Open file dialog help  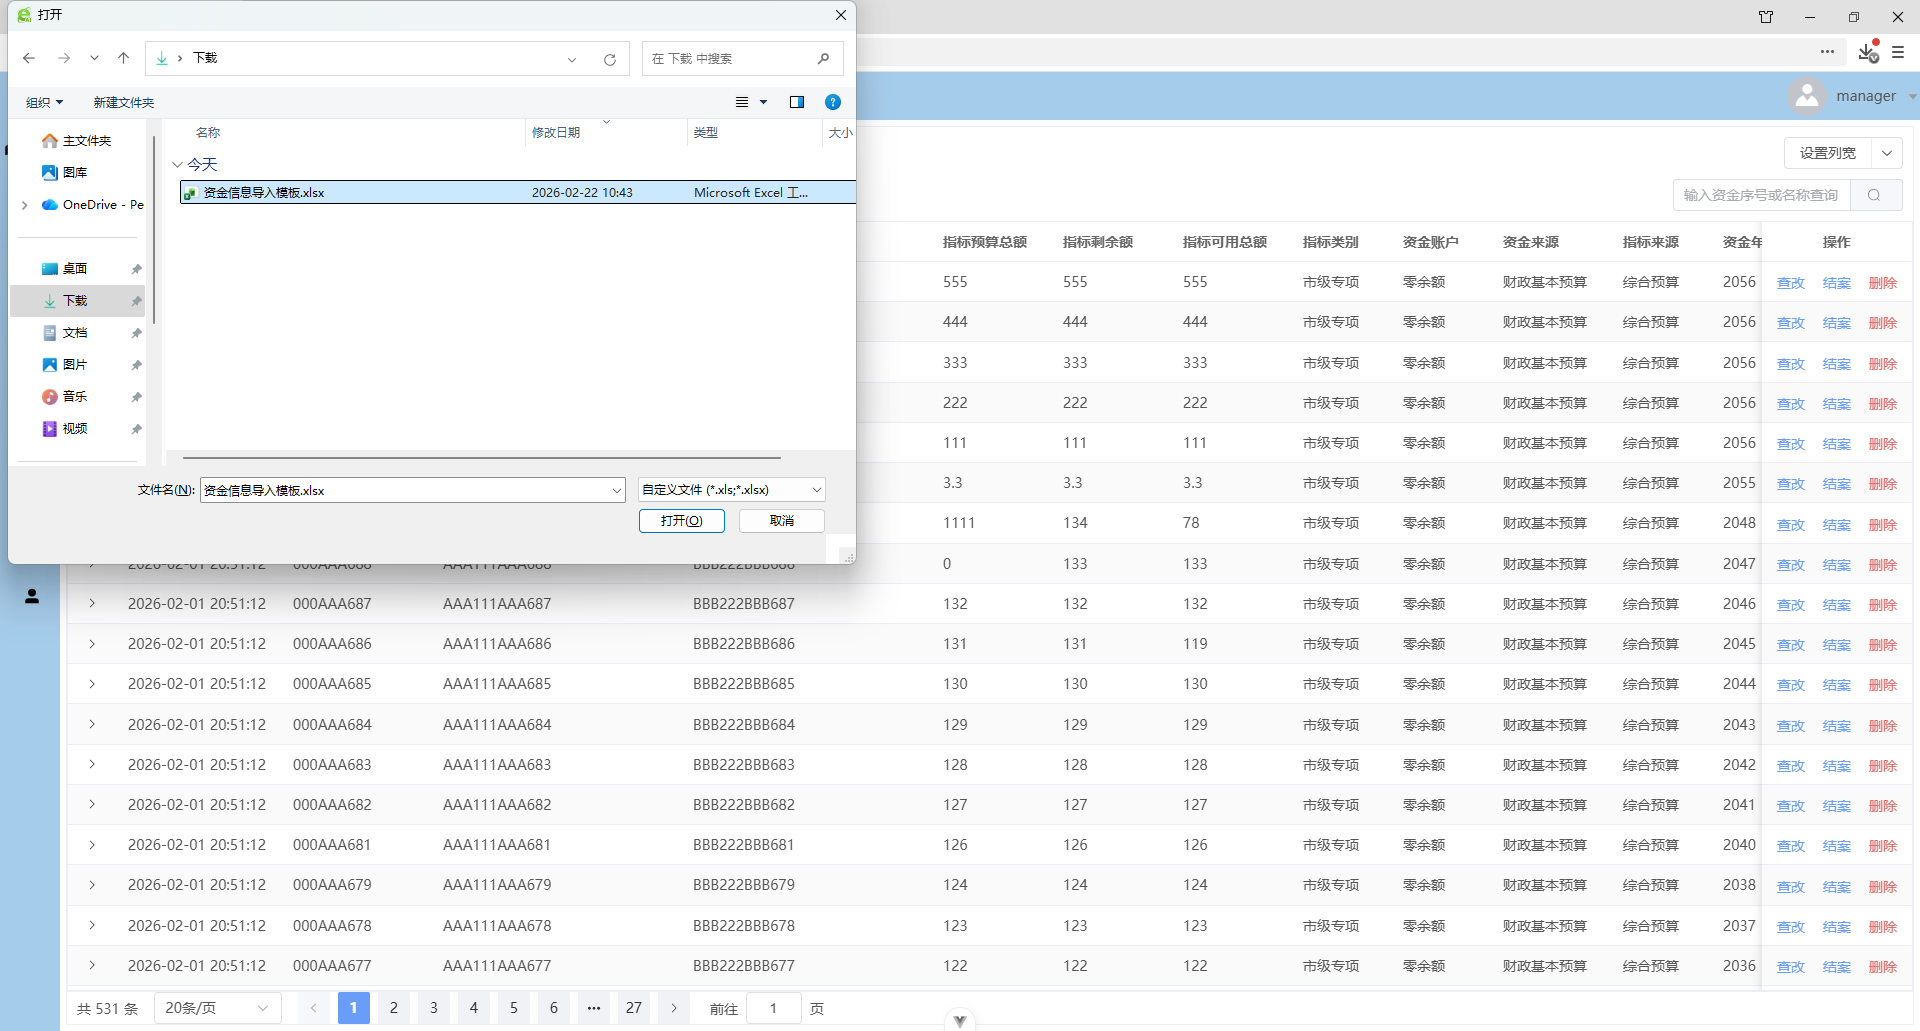[833, 102]
